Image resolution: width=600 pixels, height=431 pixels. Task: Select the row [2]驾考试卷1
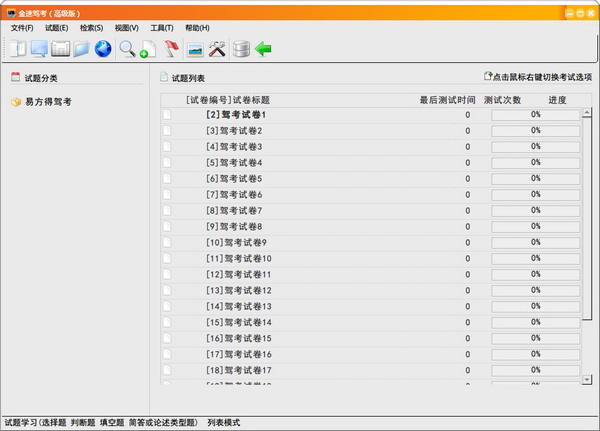click(371, 114)
